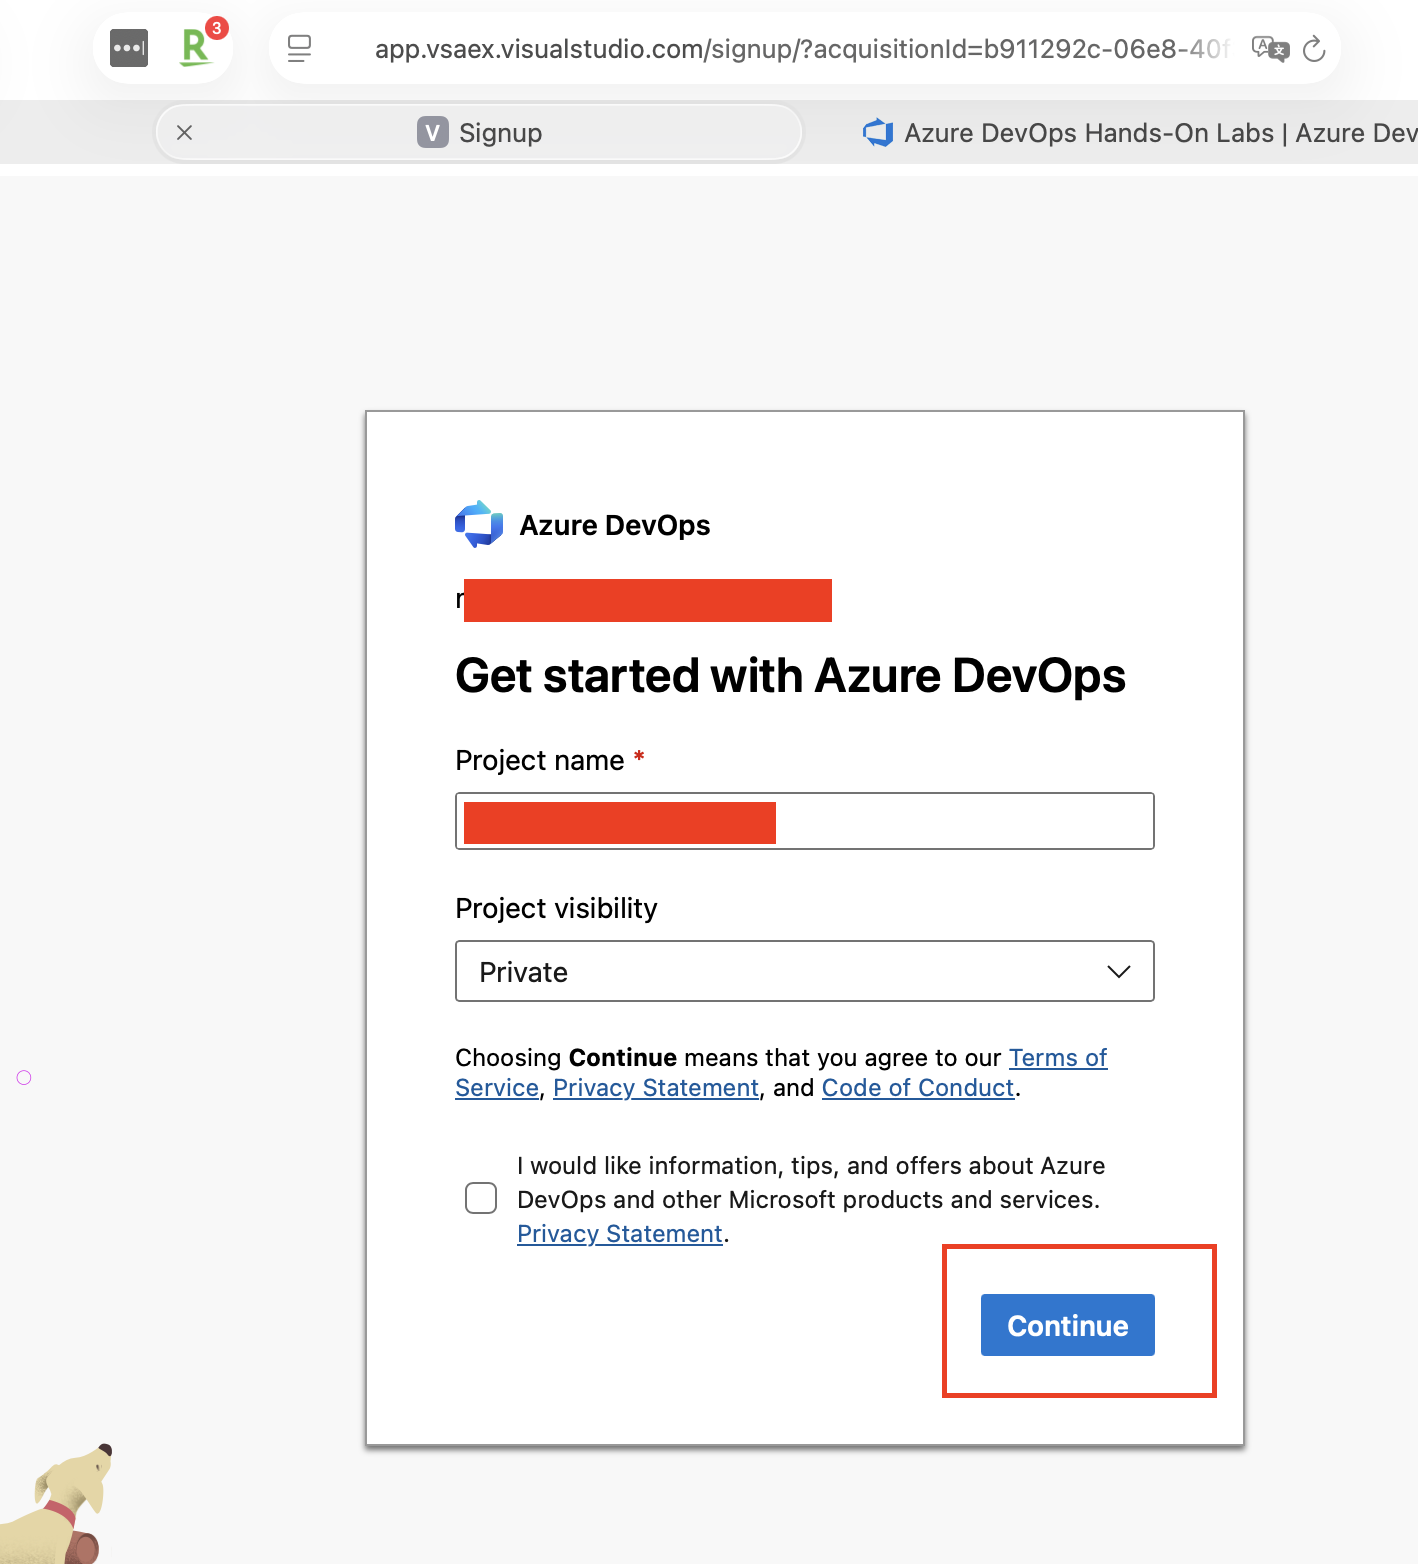Click the 'Get started with Azure DevOps' heading
1418x1564 pixels.
tap(790, 676)
